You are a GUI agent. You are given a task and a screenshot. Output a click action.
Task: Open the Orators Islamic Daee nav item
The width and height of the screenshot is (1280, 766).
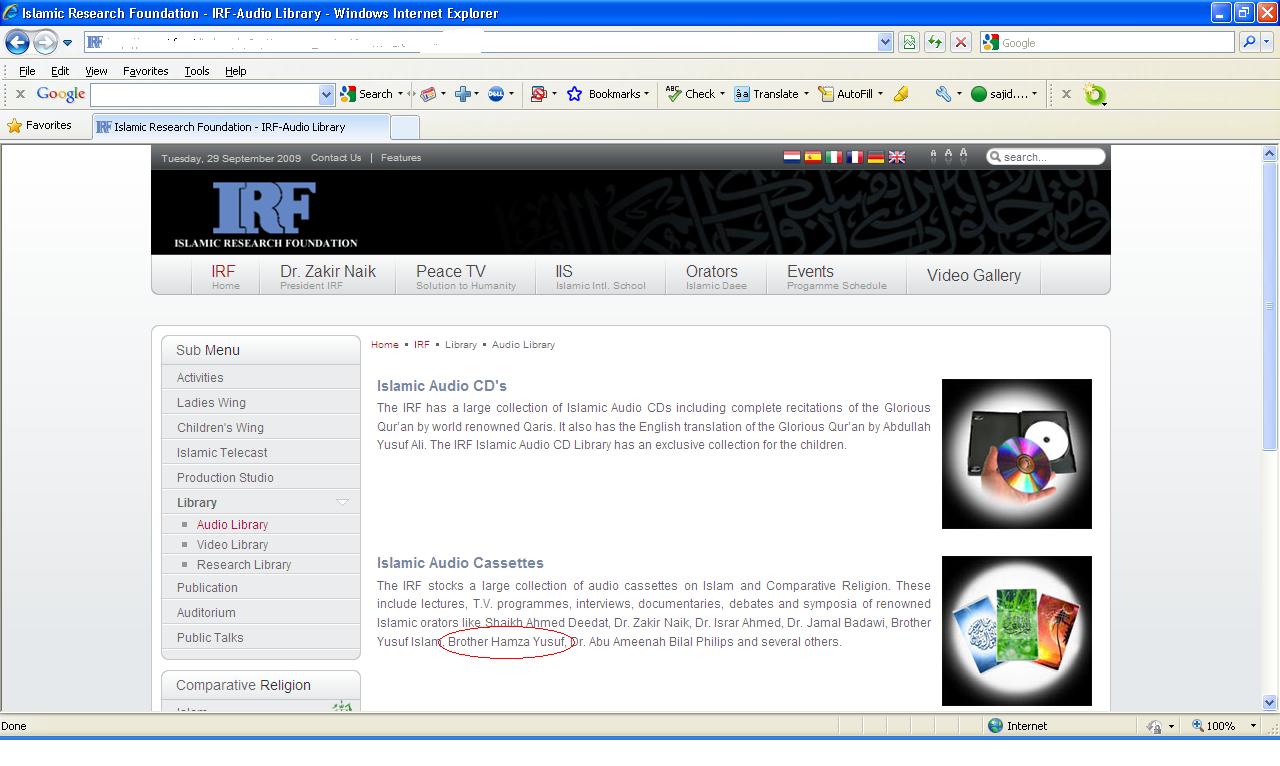(x=716, y=276)
